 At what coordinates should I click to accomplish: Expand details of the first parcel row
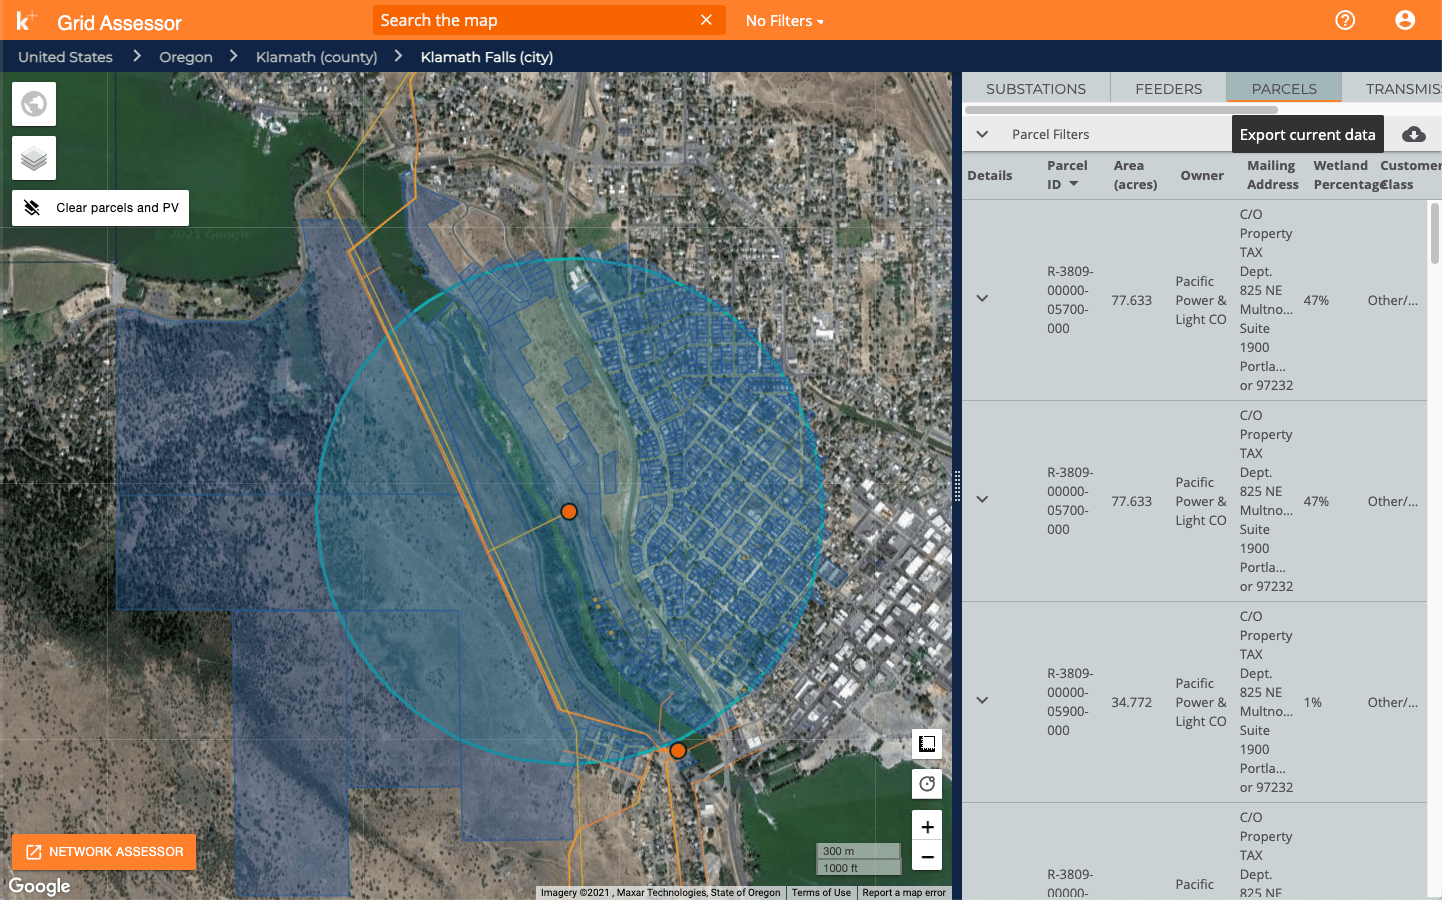pyautogui.click(x=981, y=298)
